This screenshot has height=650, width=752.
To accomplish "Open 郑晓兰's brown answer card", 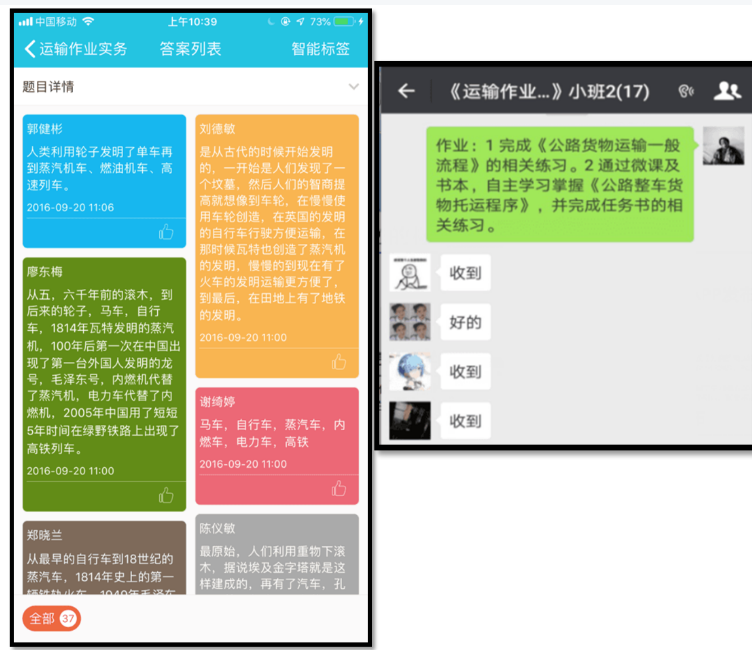I will 104,560.
